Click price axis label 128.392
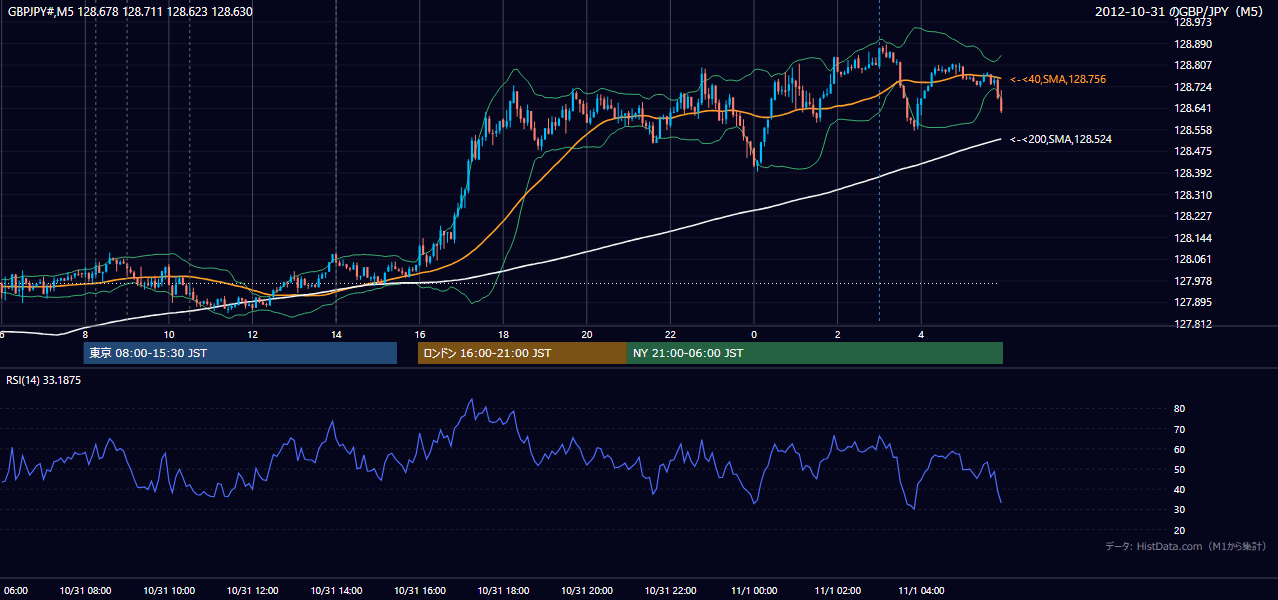The height and width of the screenshot is (600, 1278). pos(1192,173)
